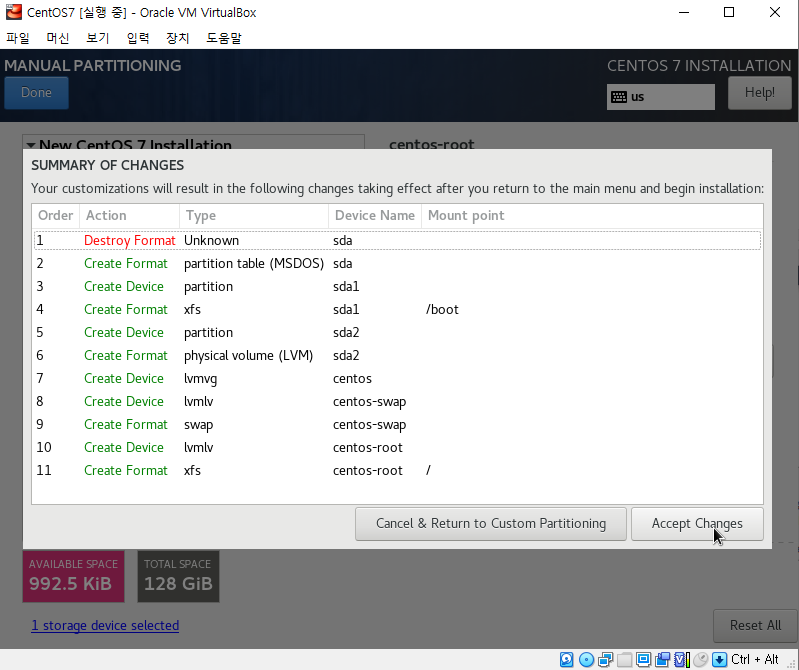The height and width of the screenshot is (670, 799).
Task: Select the partition table (MSDOS) row
Action: [x=397, y=263]
